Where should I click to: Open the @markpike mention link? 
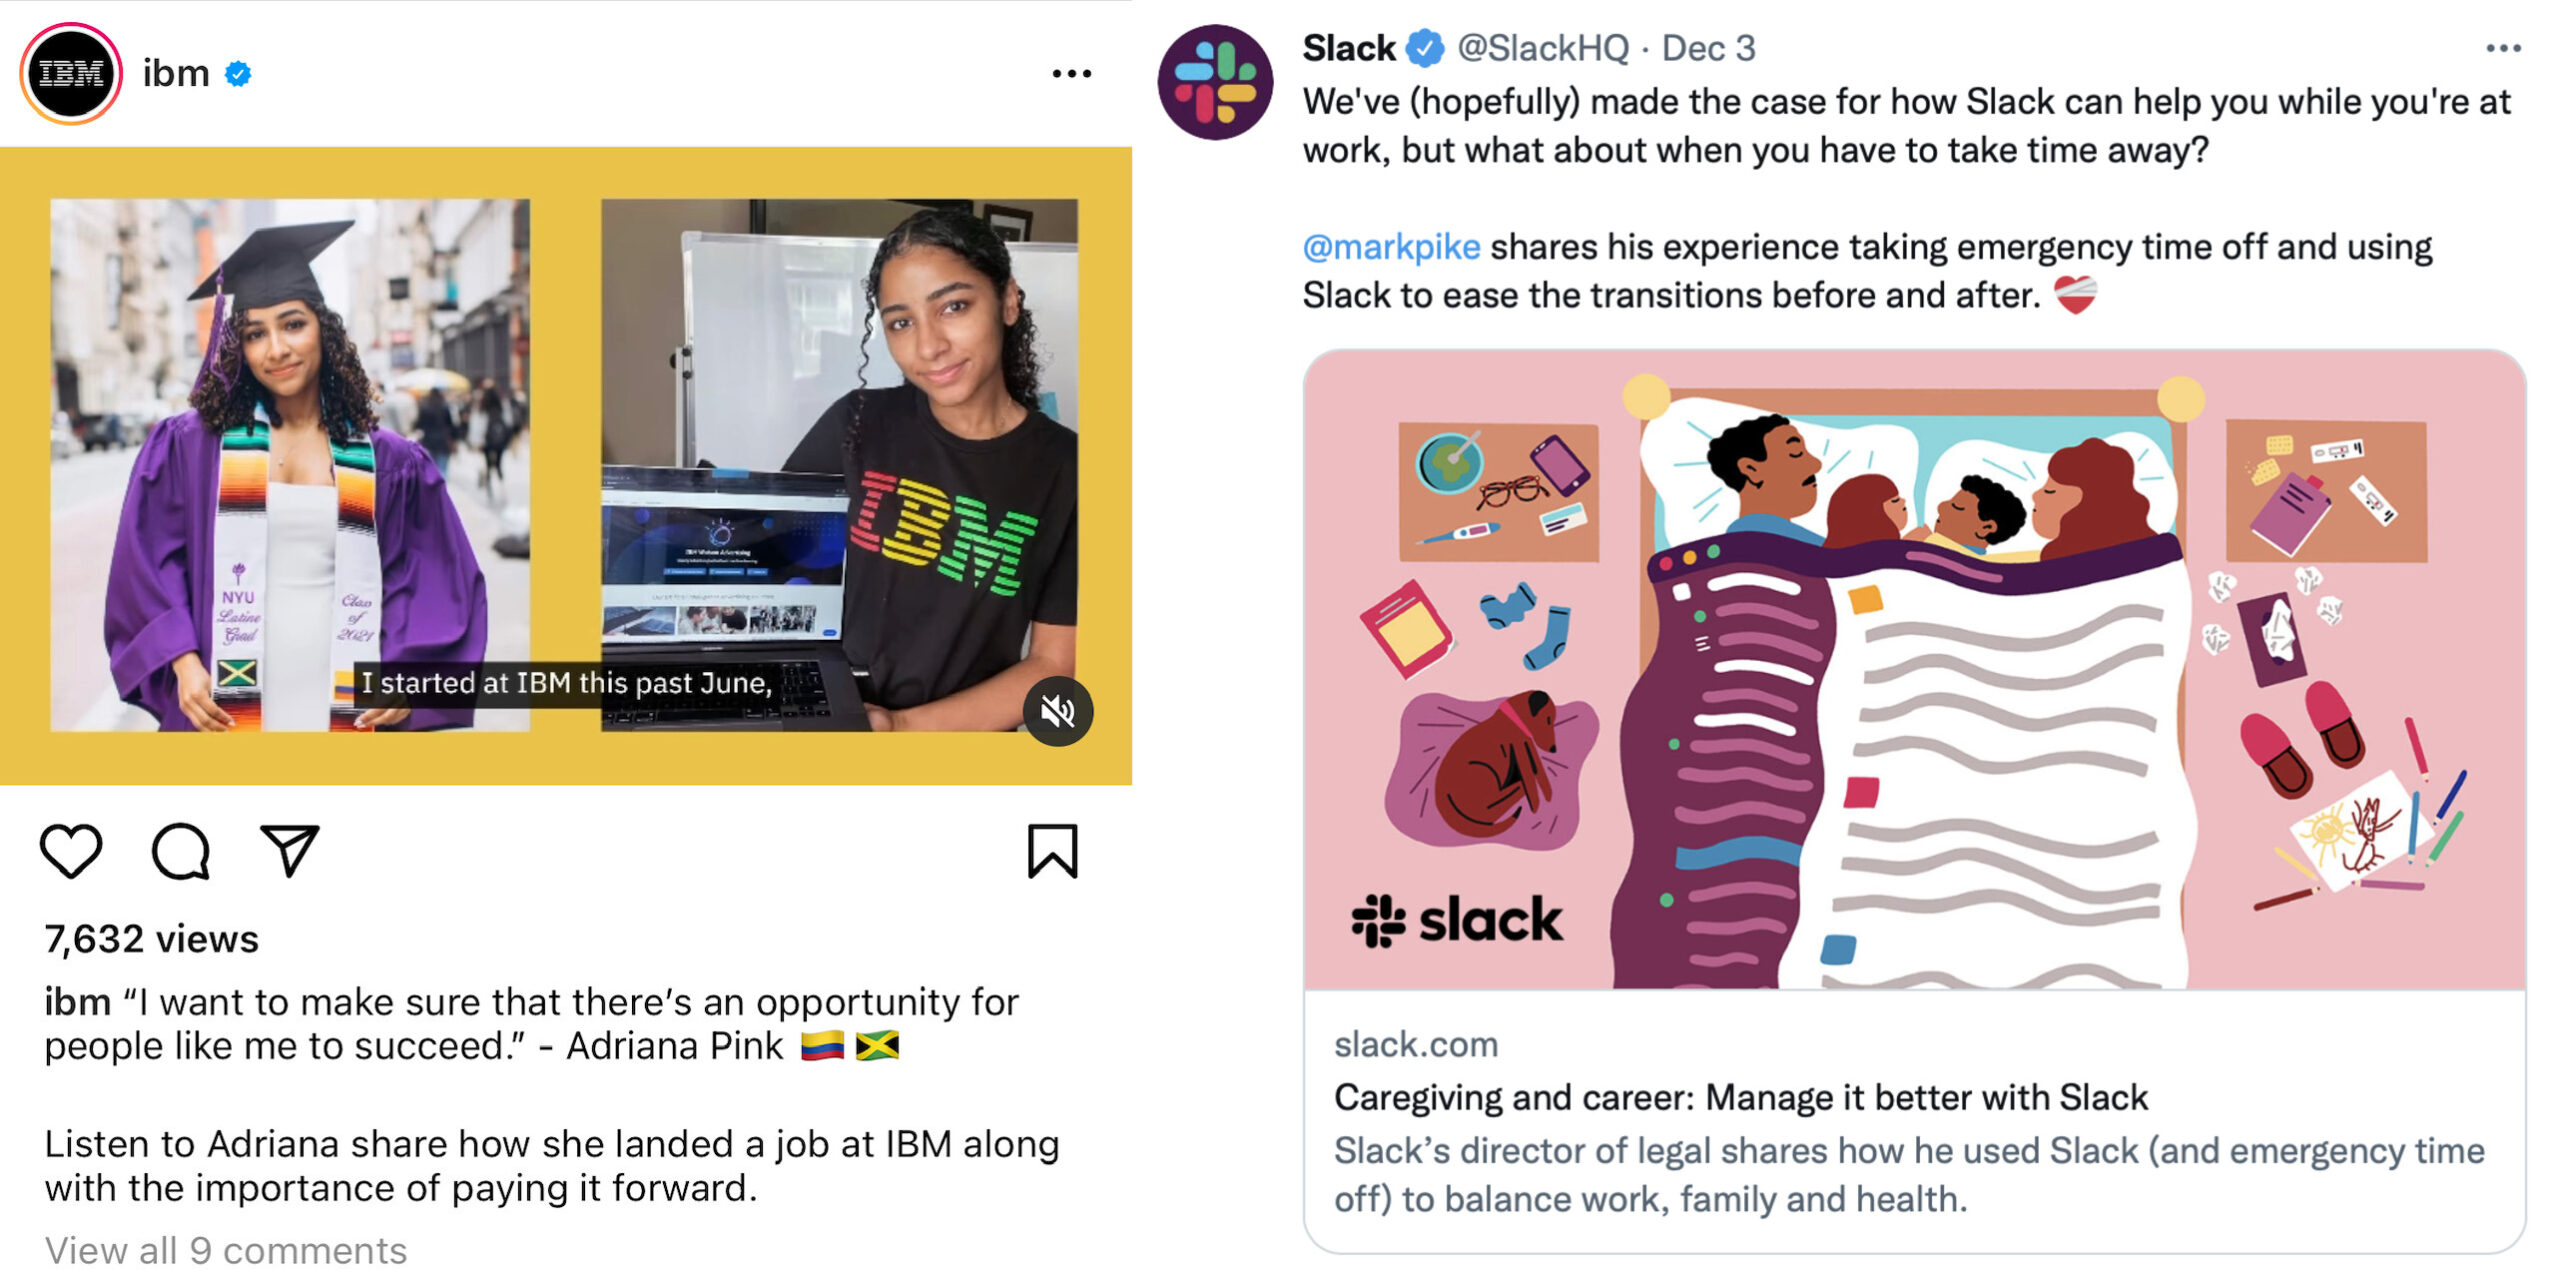click(x=1391, y=247)
